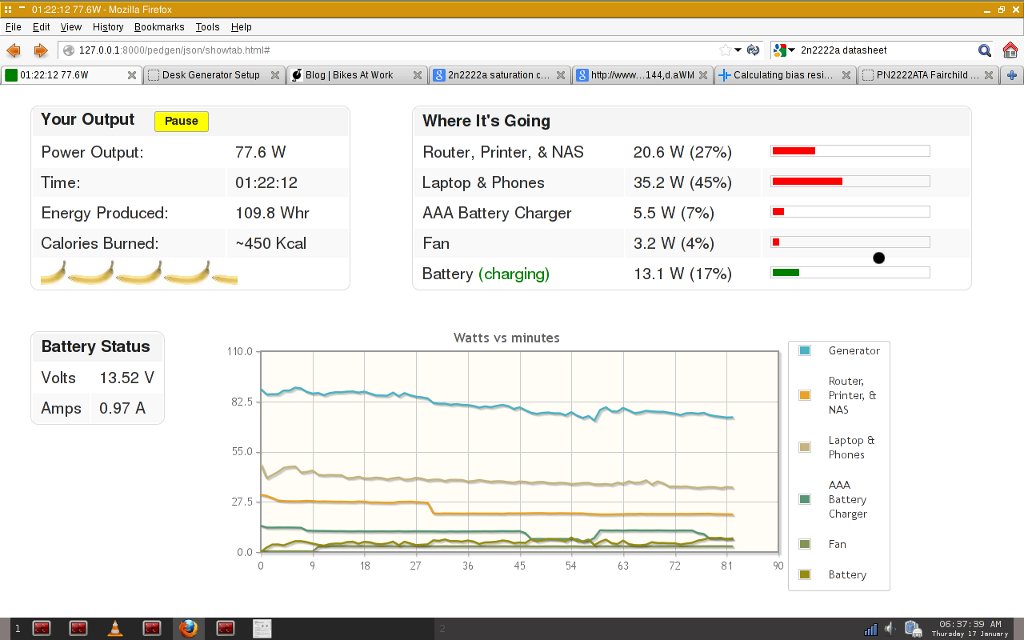
Task: Click the Google search engine icon
Action: pos(779,50)
